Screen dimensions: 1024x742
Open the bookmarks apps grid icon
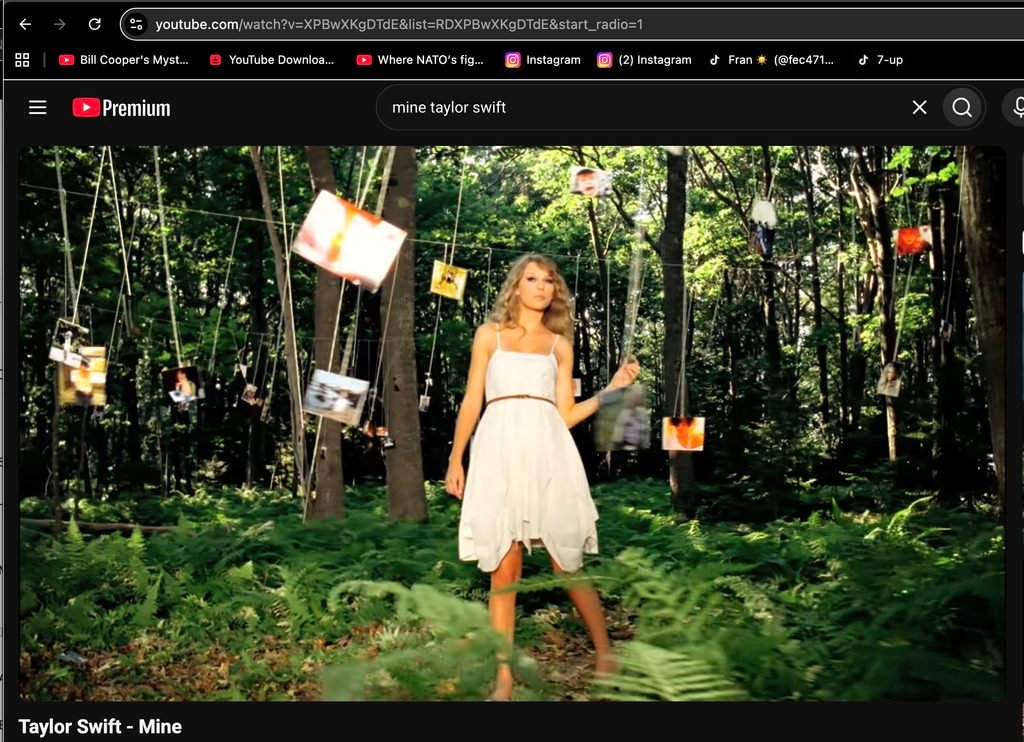click(22, 60)
